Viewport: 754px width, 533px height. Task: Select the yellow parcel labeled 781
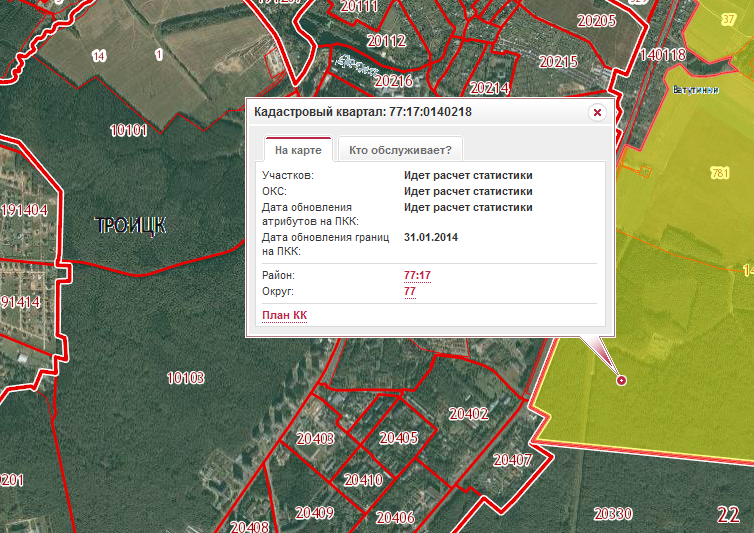(x=720, y=173)
